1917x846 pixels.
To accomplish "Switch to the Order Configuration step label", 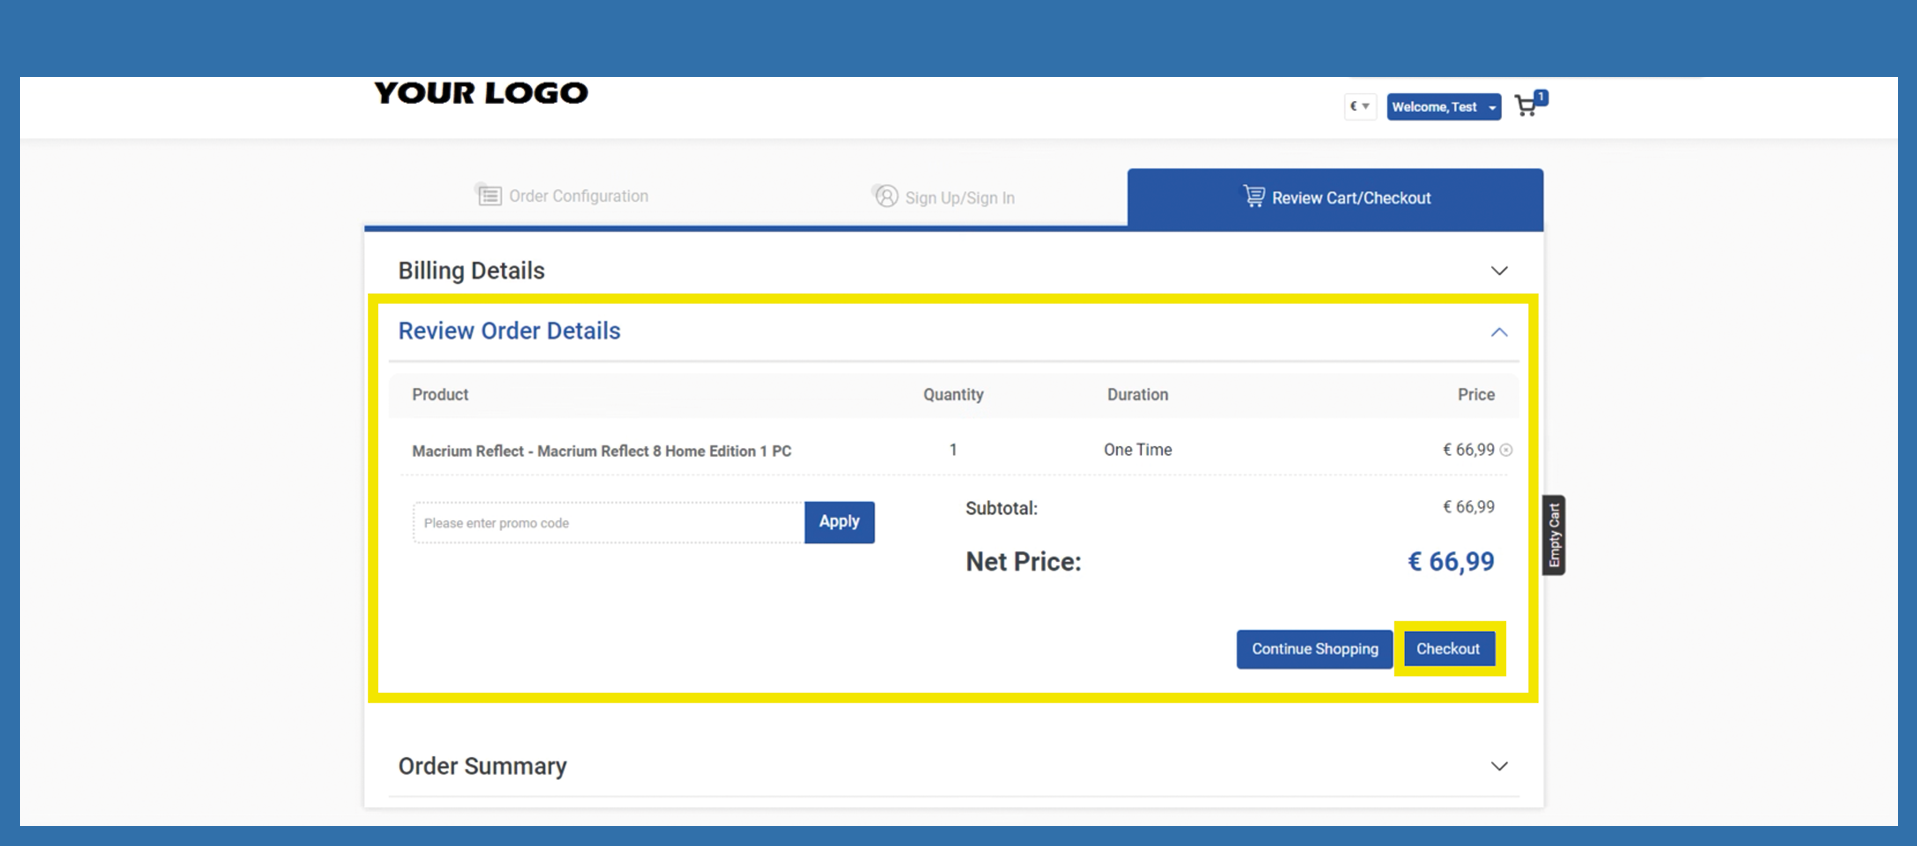I will [578, 196].
